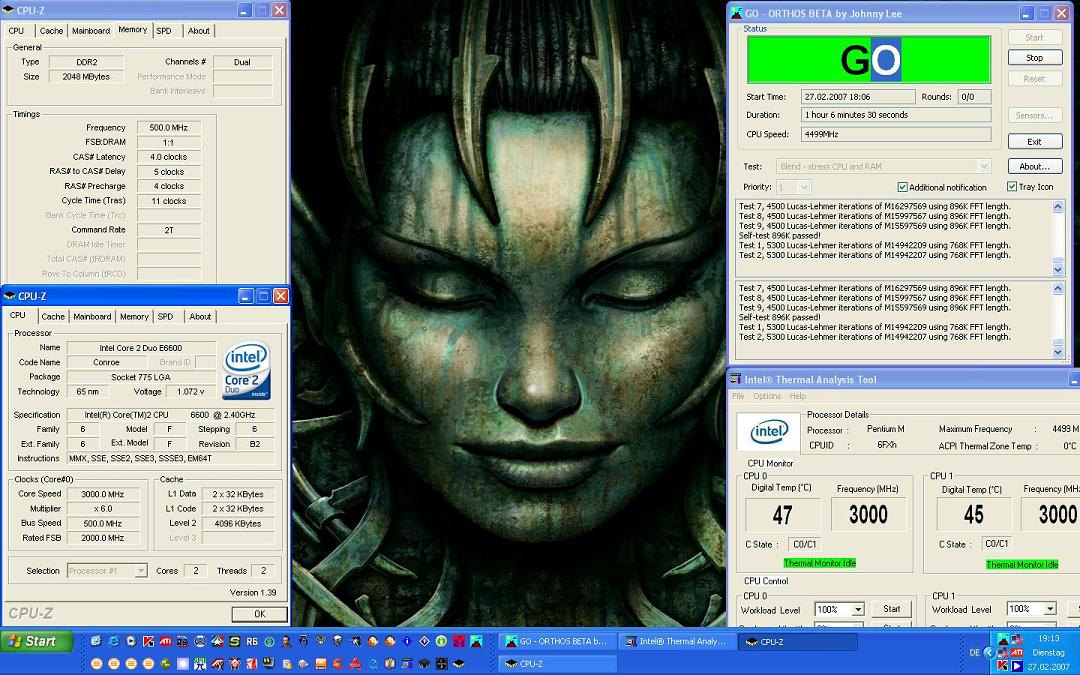Click the blue play-arrow tray icon
This screenshot has height=675, width=1080.
tap(1017, 666)
